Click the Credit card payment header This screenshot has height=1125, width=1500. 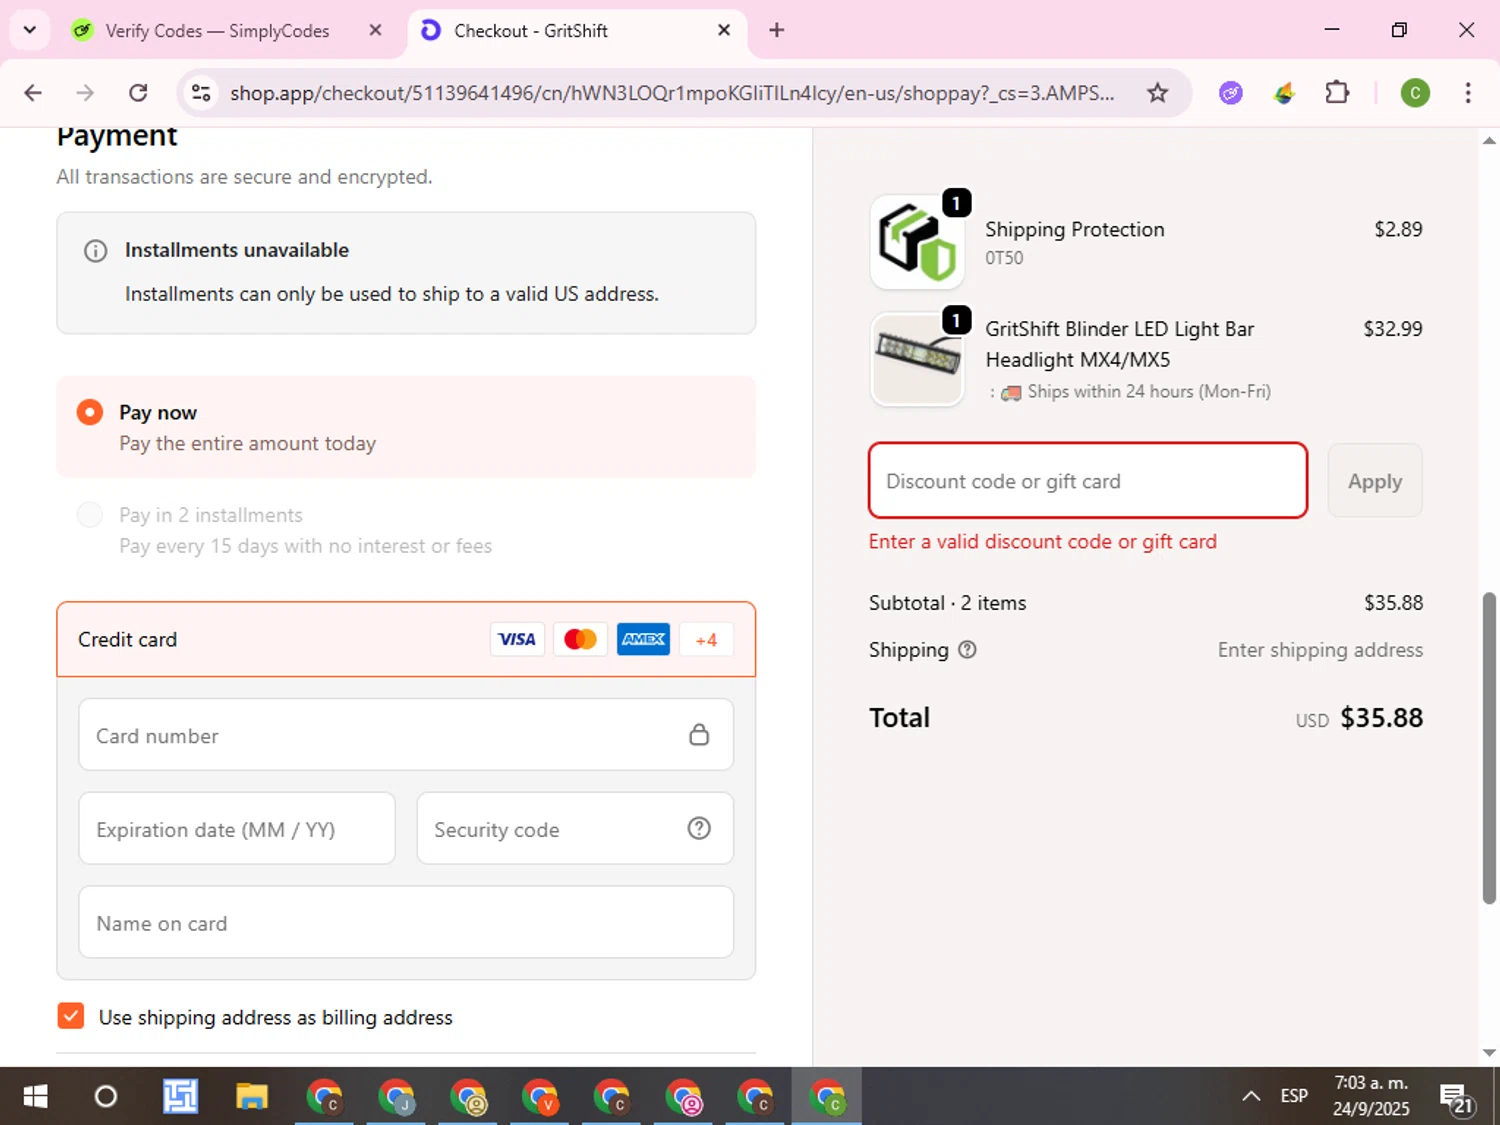coord(406,640)
